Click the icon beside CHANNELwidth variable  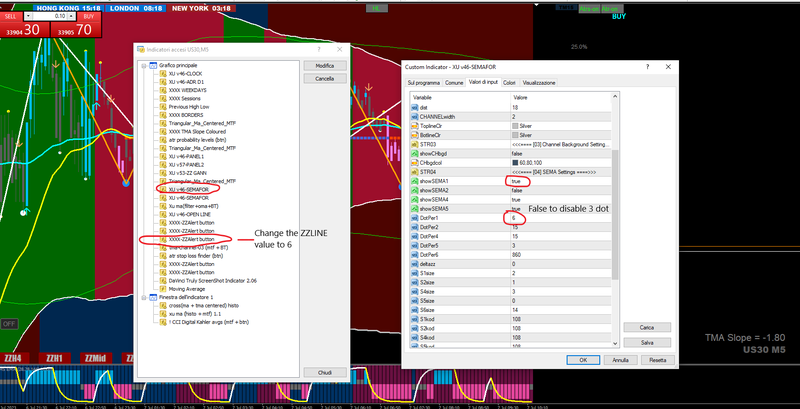(415, 117)
